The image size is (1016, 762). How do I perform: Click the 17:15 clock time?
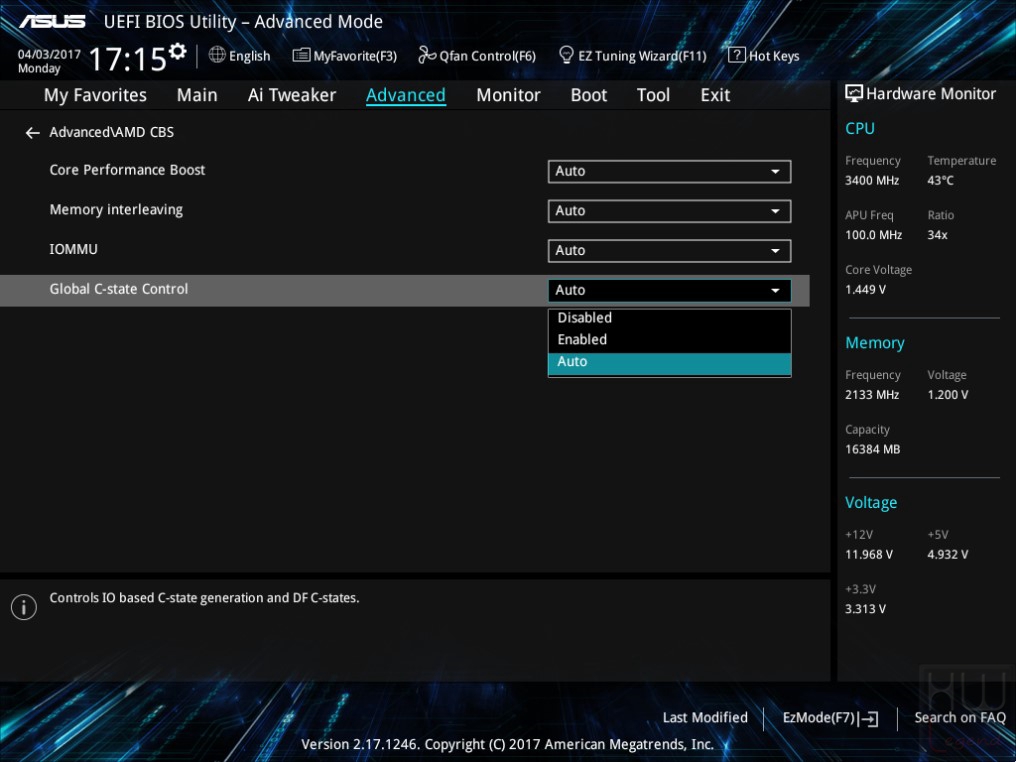pyautogui.click(x=128, y=60)
